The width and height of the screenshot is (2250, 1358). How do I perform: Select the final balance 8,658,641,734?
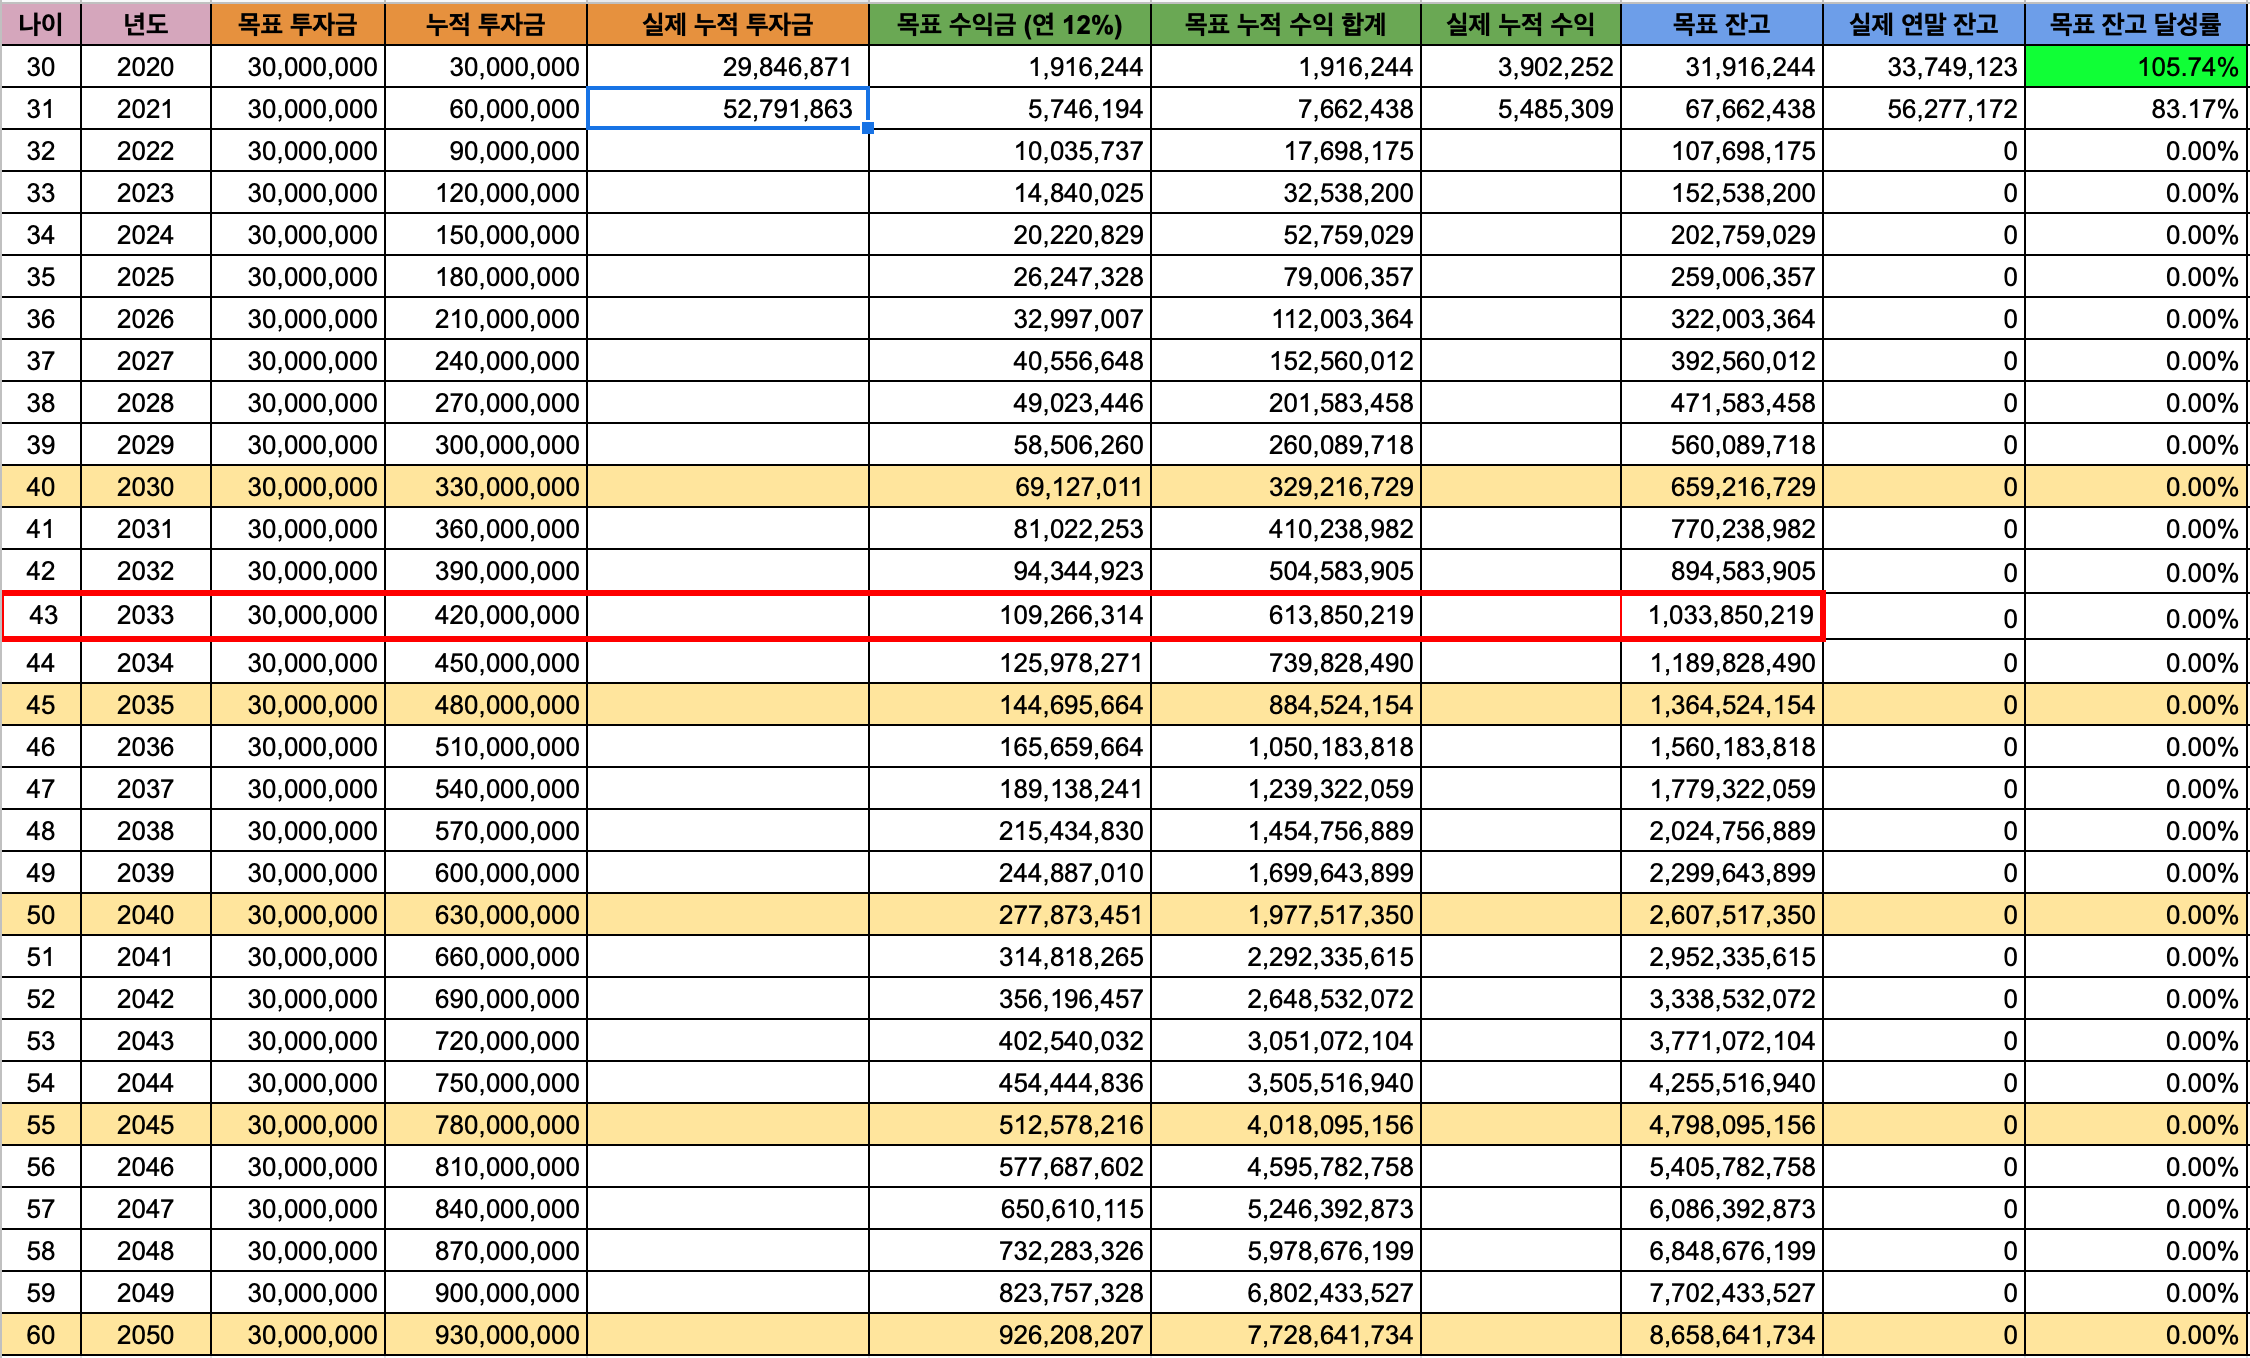tap(1722, 1335)
